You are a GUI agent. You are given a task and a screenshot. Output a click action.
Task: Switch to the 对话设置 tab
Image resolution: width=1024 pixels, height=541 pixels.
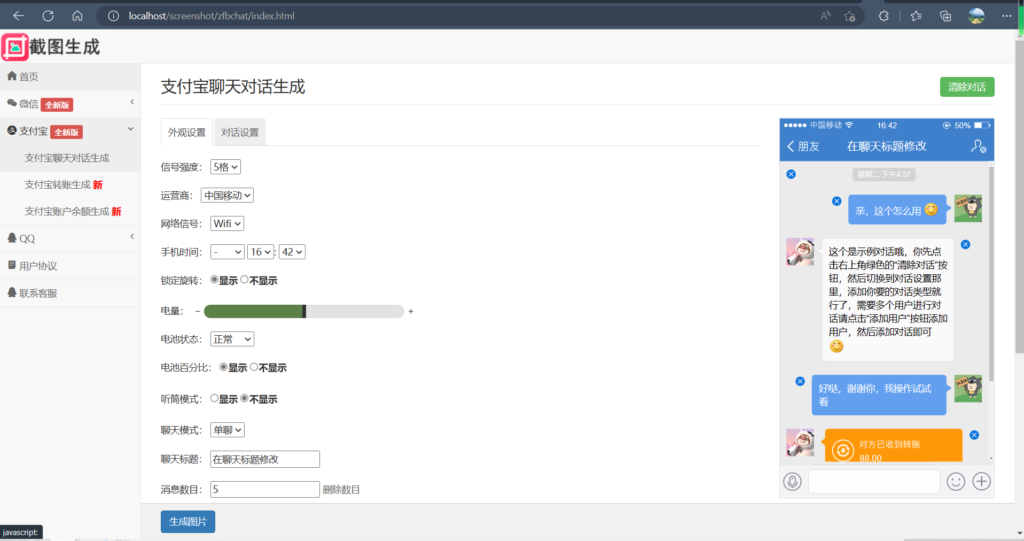(x=240, y=132)
